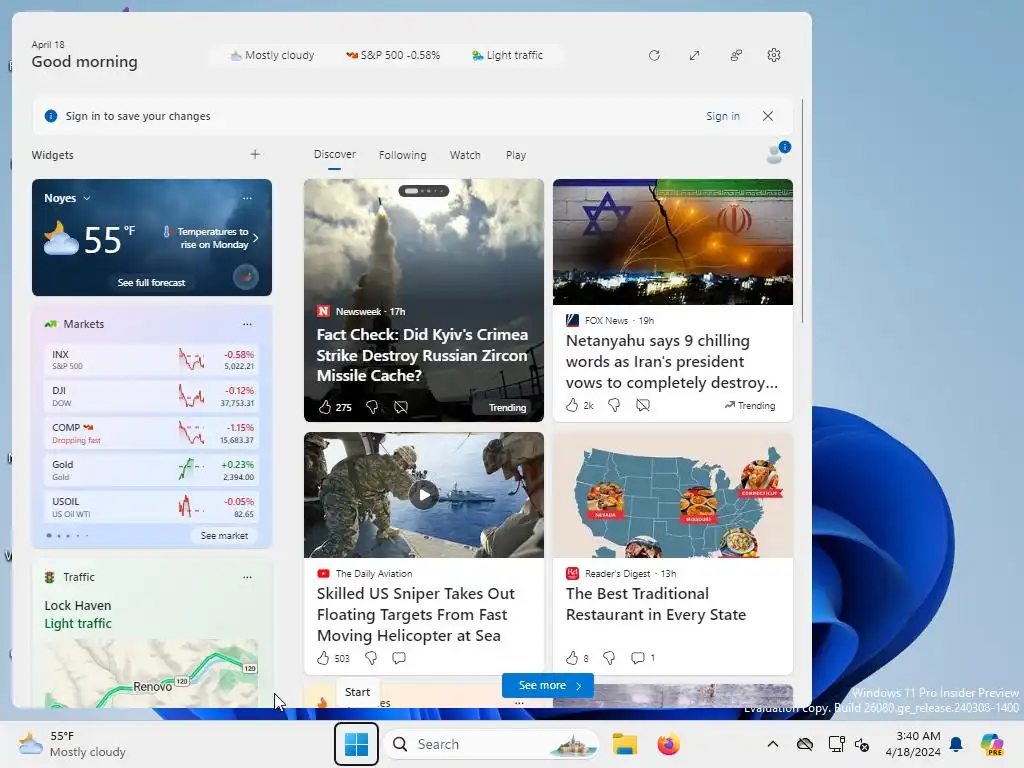The height and width of the screenshot is (768, 1024).
Task: Open File Explorer from taskbar
Action: pos(625,744)
